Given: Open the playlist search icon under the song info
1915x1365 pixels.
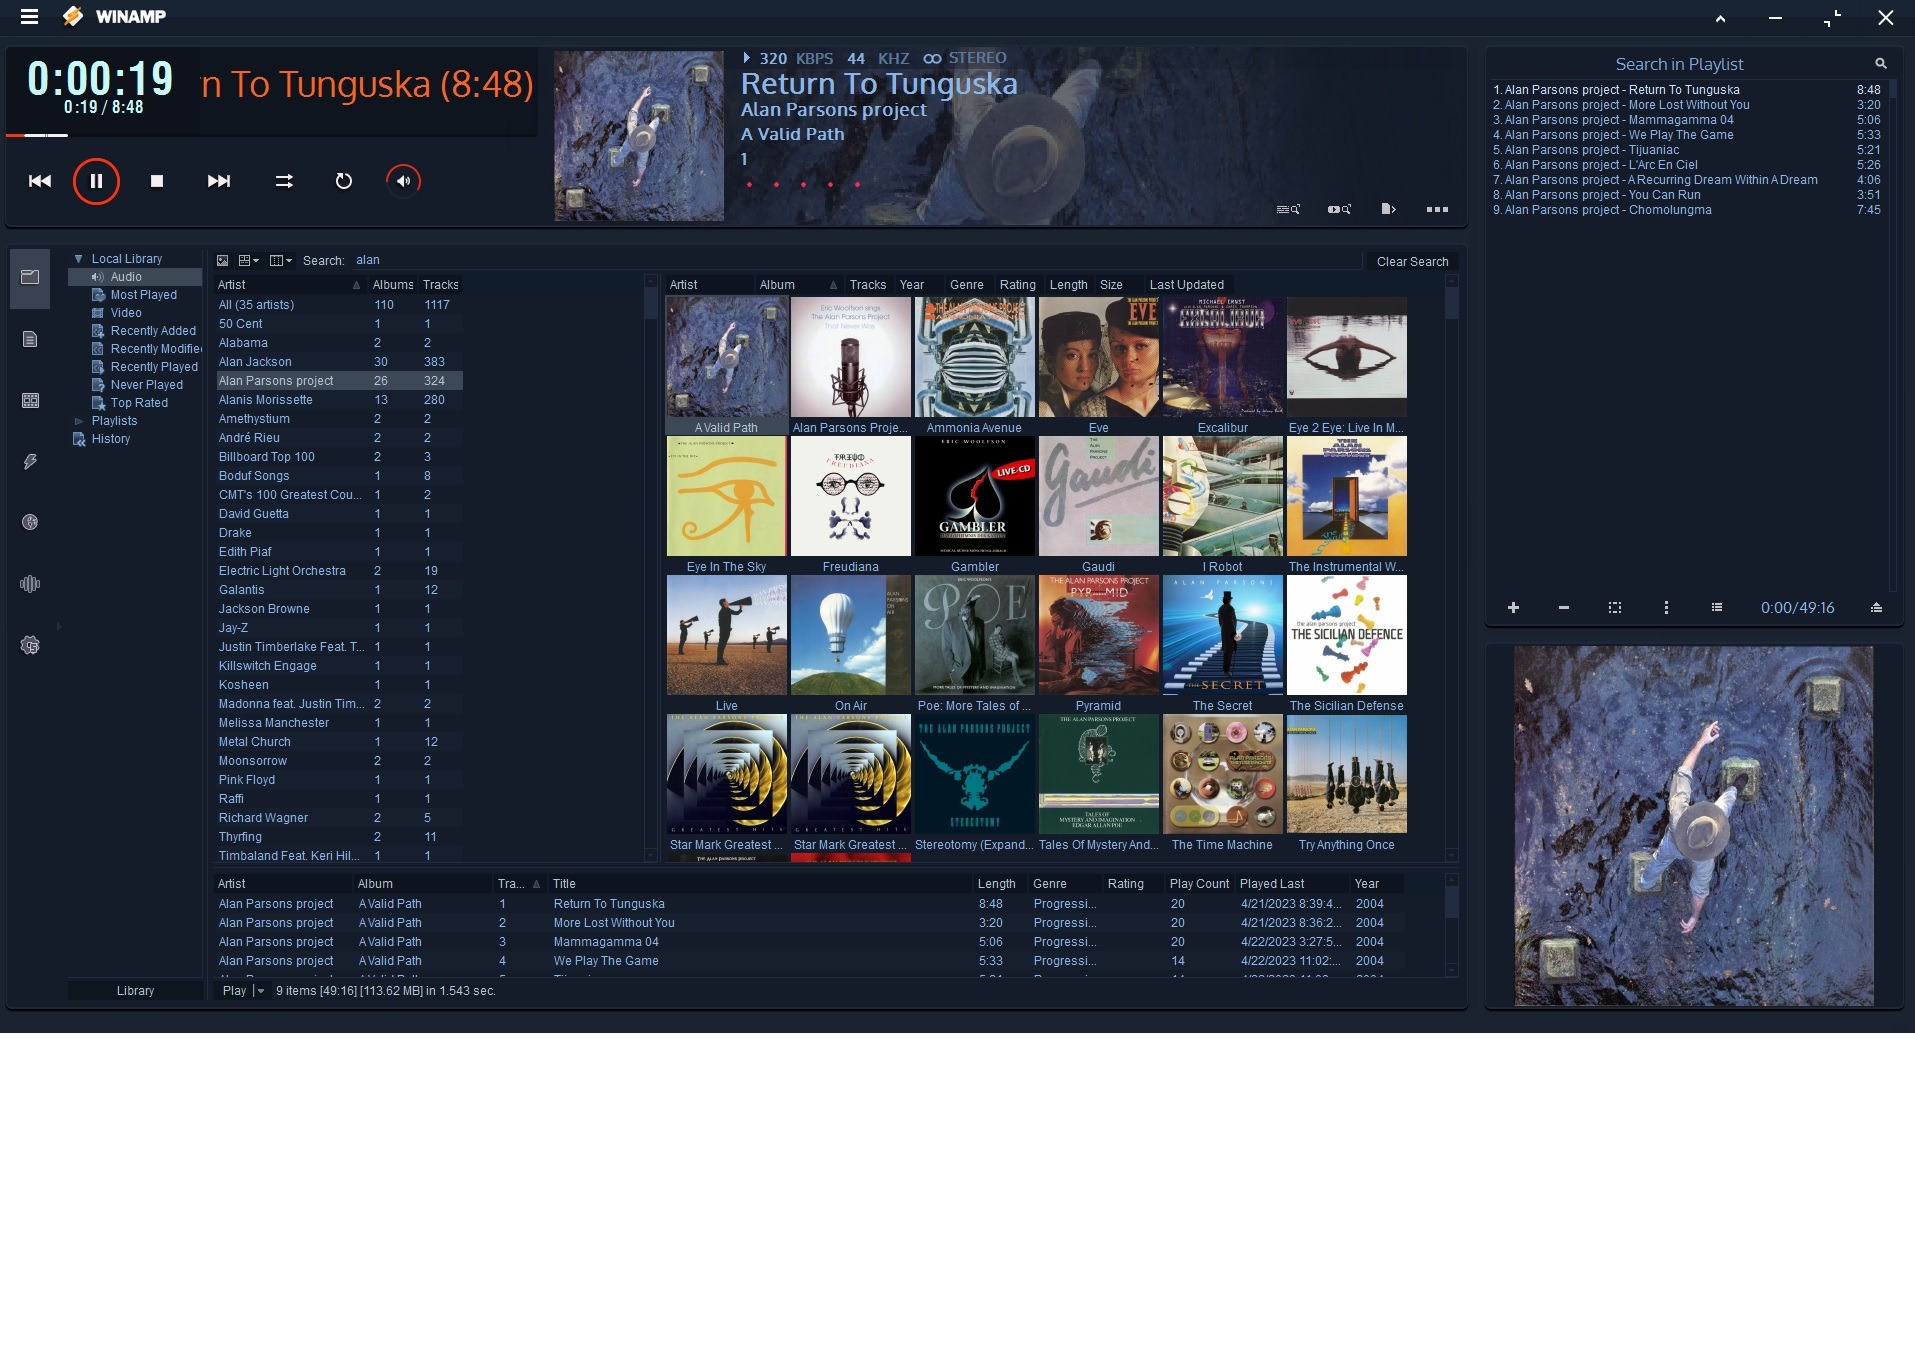Looking at the screenshot, I should point(1288,209).
